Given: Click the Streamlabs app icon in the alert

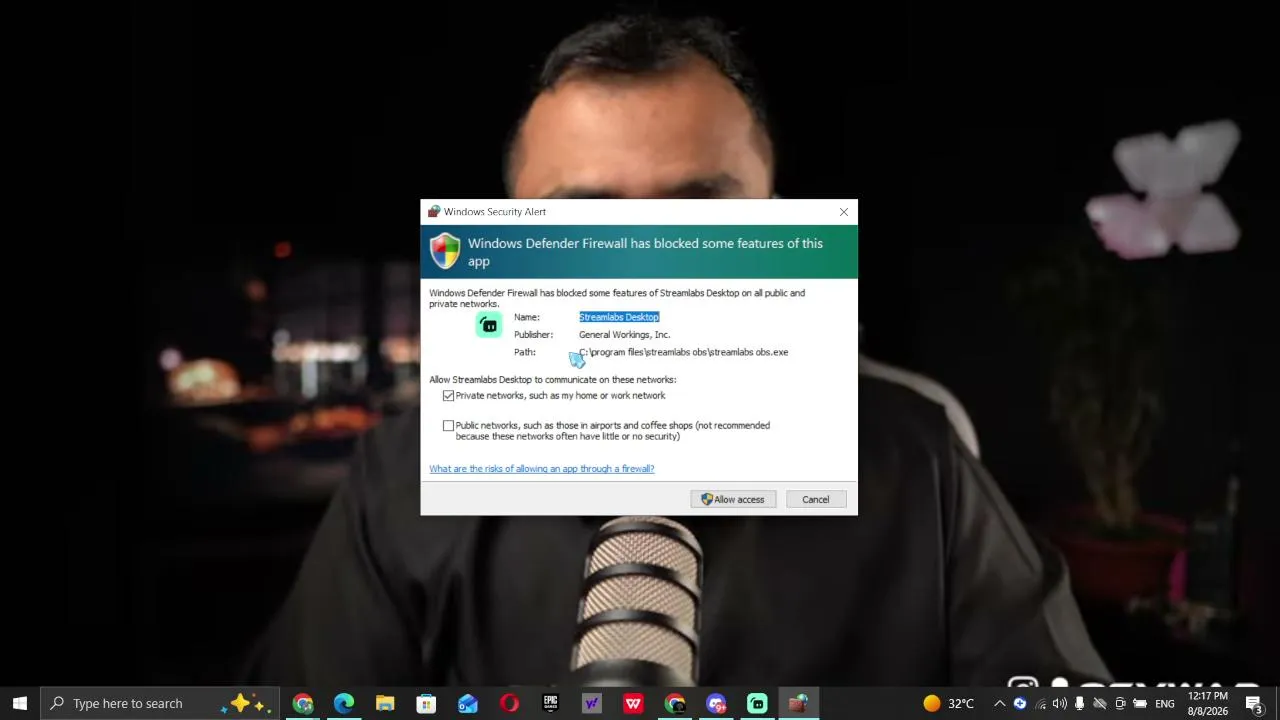Looking at the screenshot, I should click(x=489, y=325).
